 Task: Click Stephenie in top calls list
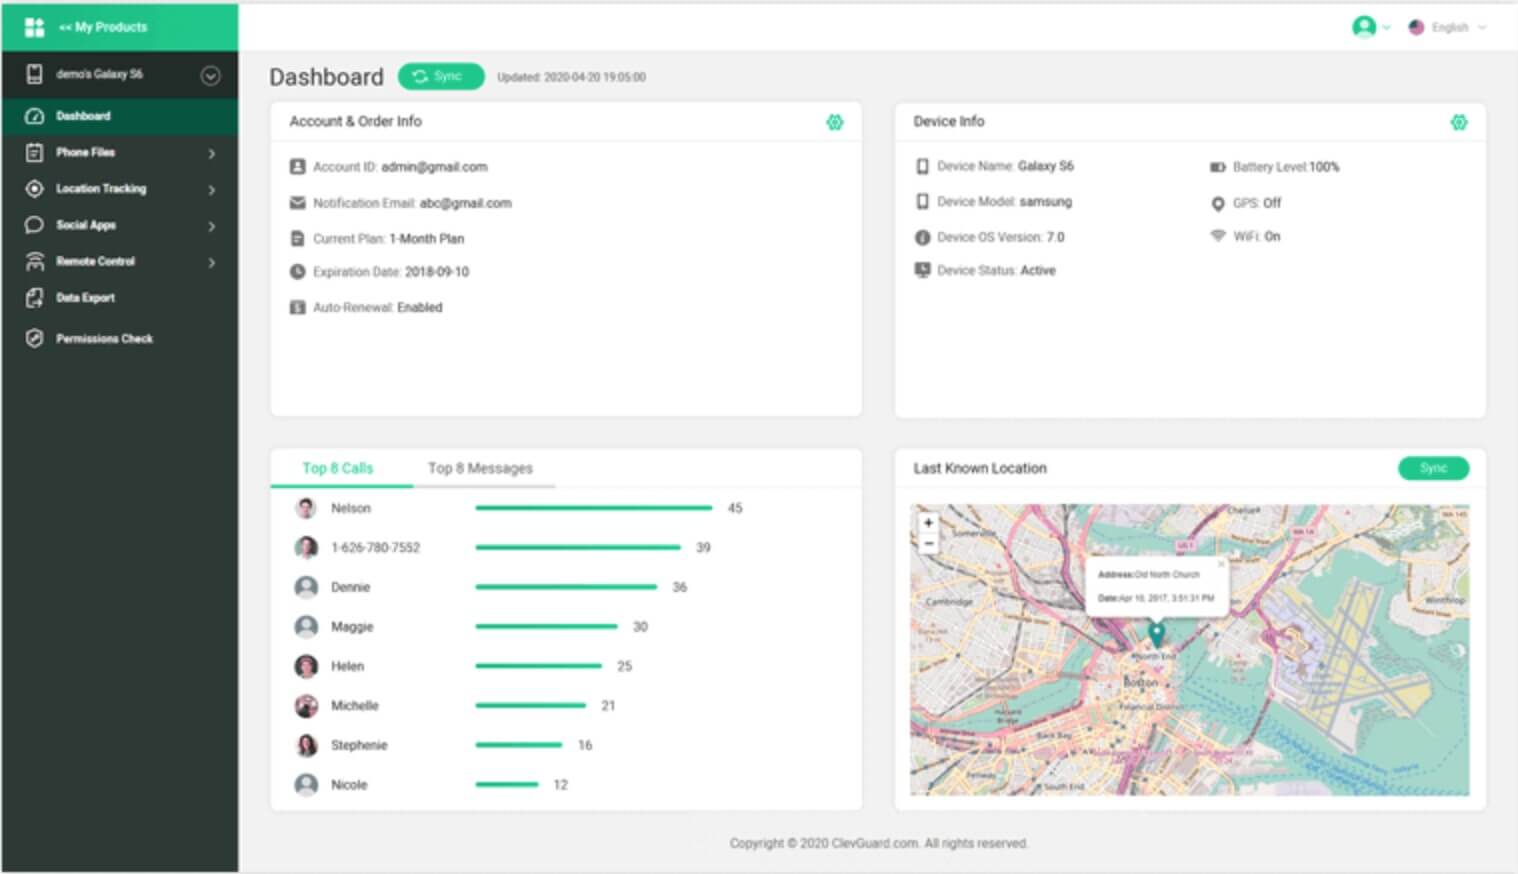click(359, 745)
